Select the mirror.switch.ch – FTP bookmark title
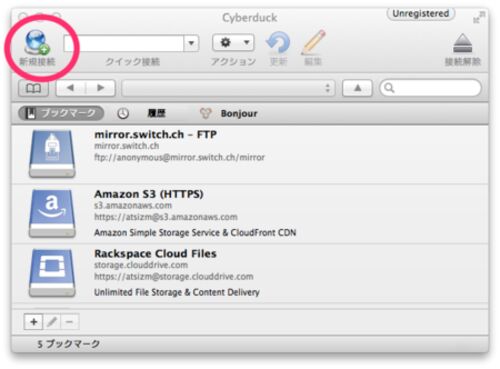This screenshot has width=500, height=369. 155,134
